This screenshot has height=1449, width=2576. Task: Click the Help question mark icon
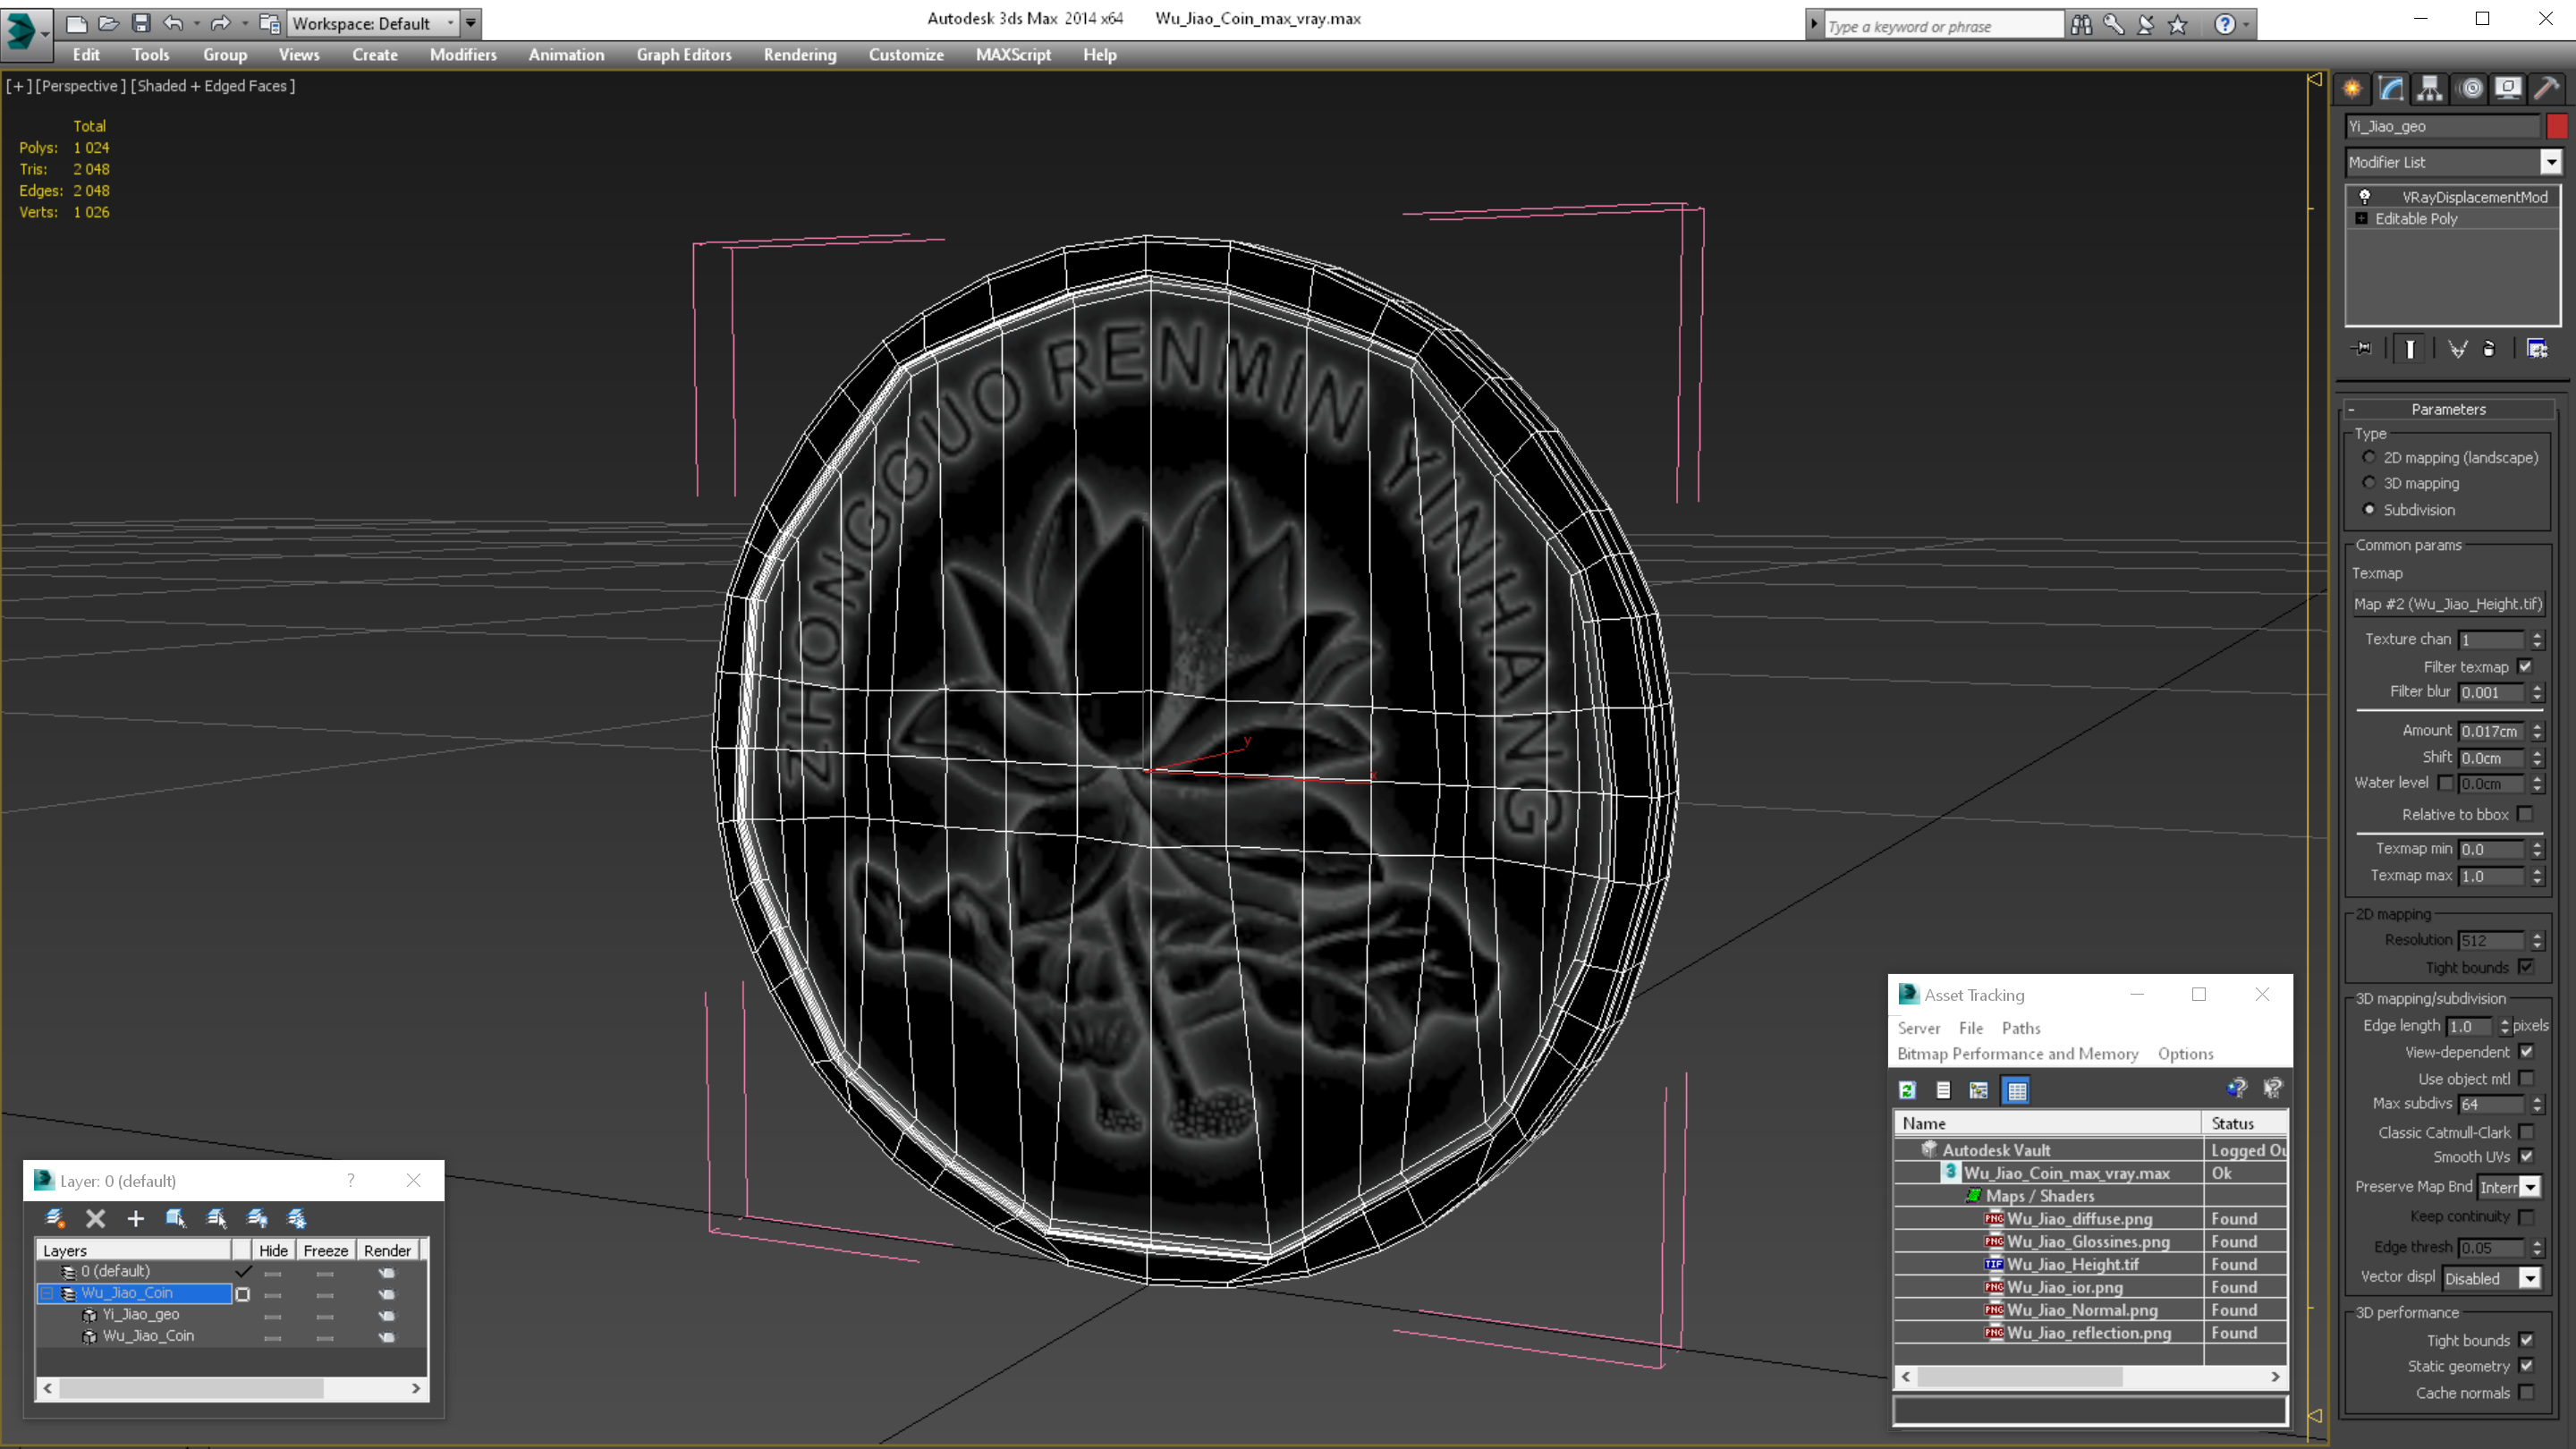click(2224, 25)
